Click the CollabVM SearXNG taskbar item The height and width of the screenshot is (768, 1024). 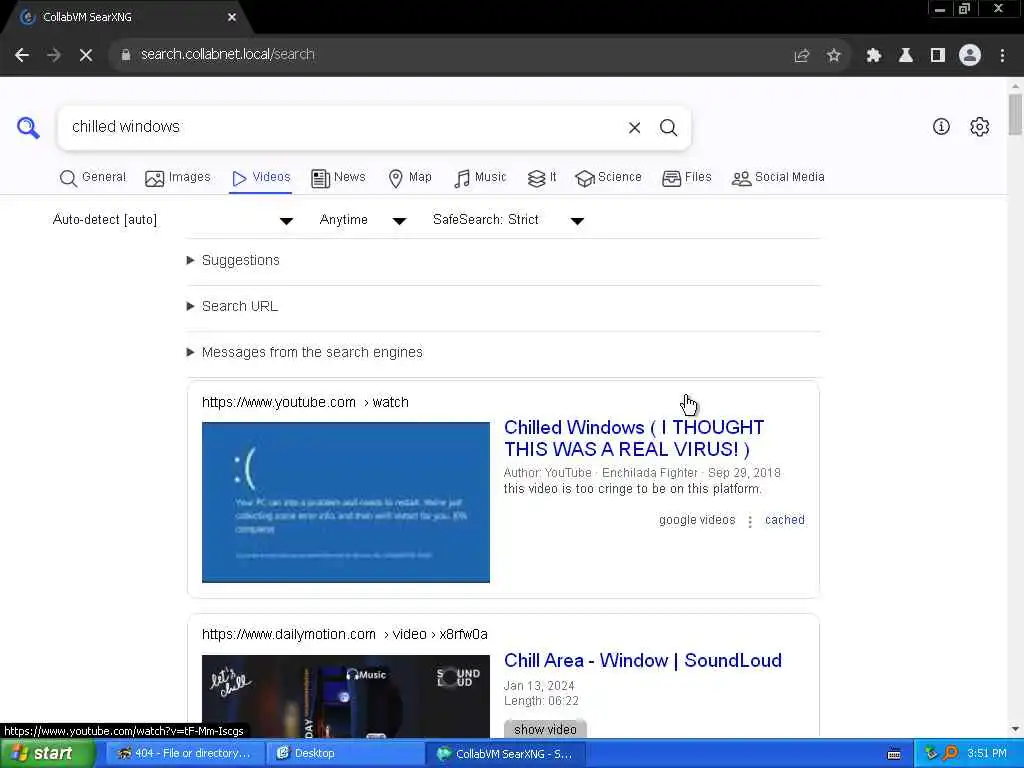click(x=505, y=754)
